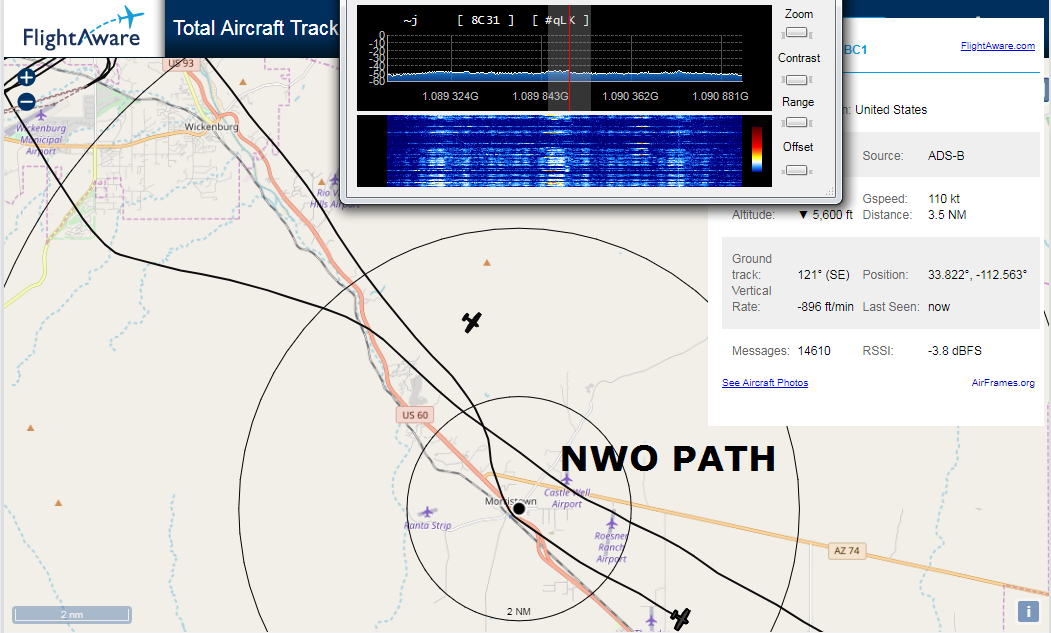Click the Messages count 14610

coord(814,351)
